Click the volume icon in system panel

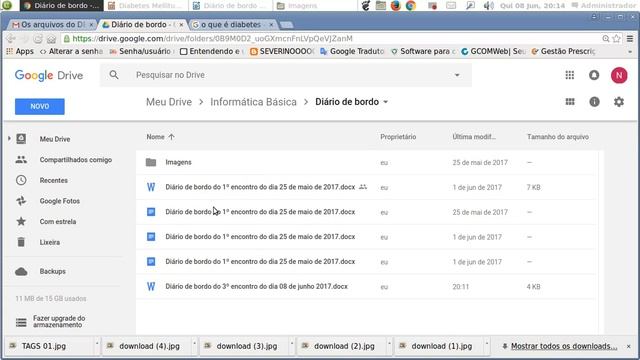[x=489, y=6]
